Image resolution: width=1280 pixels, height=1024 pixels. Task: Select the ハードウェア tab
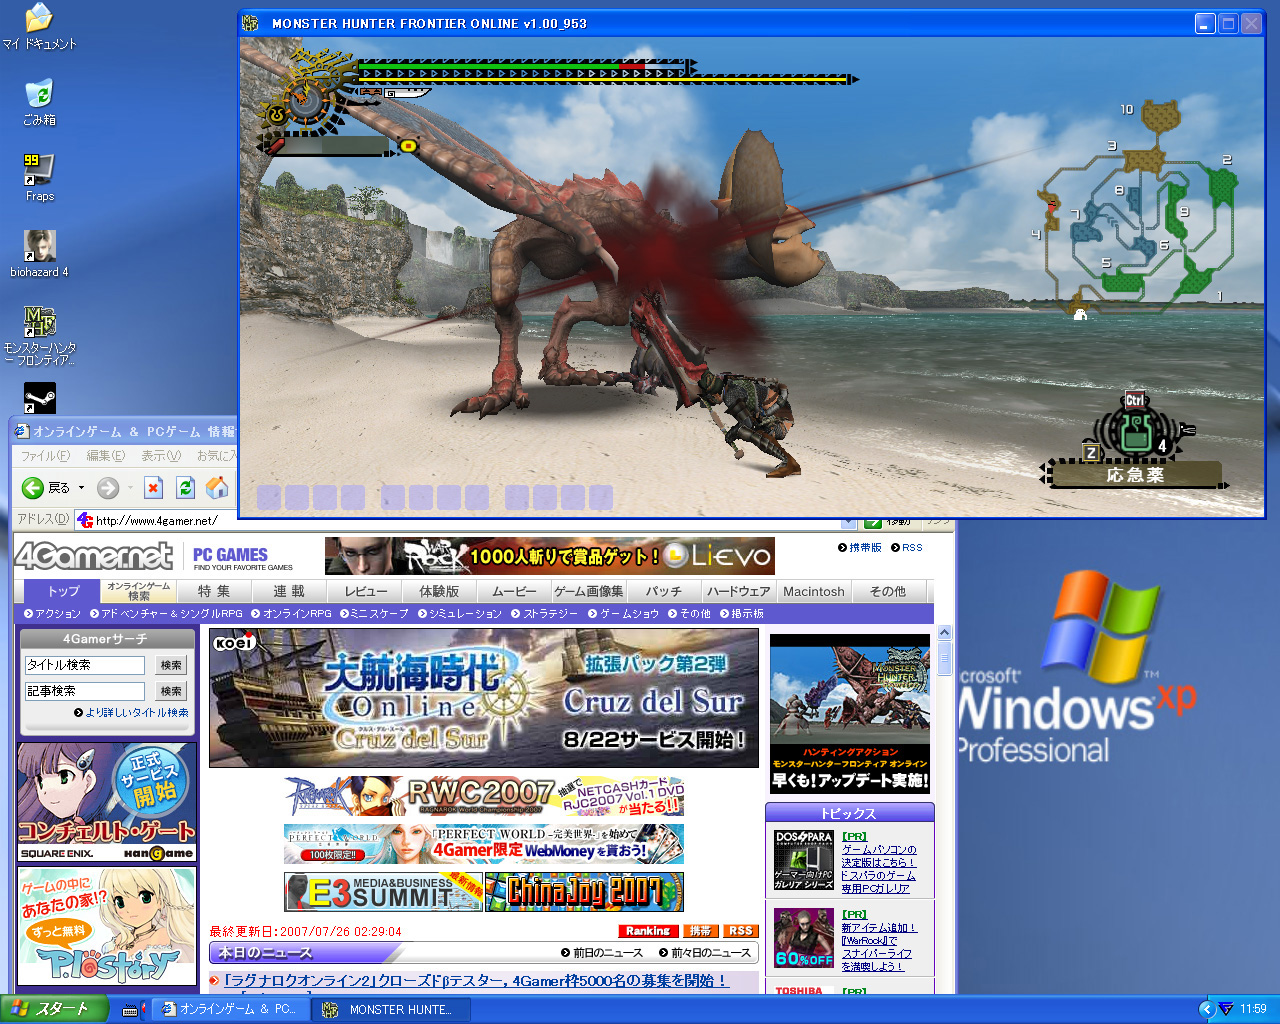point(738,591)
